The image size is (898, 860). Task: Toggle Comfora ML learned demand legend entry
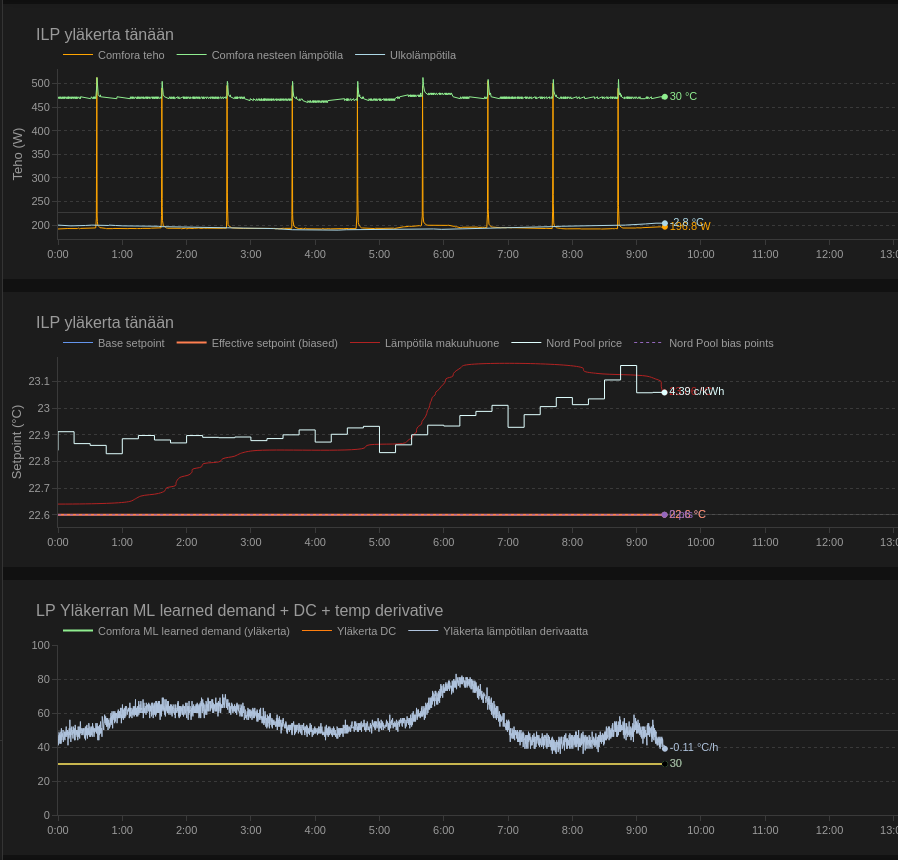click(x=193, y=631)
